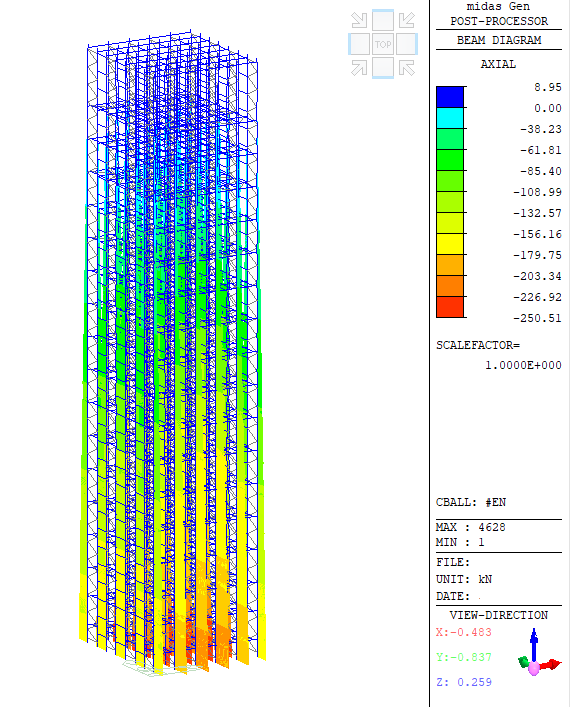Click the legend value -132.57
The width and height of the screenshot is (572, 707).
point(537,213)
